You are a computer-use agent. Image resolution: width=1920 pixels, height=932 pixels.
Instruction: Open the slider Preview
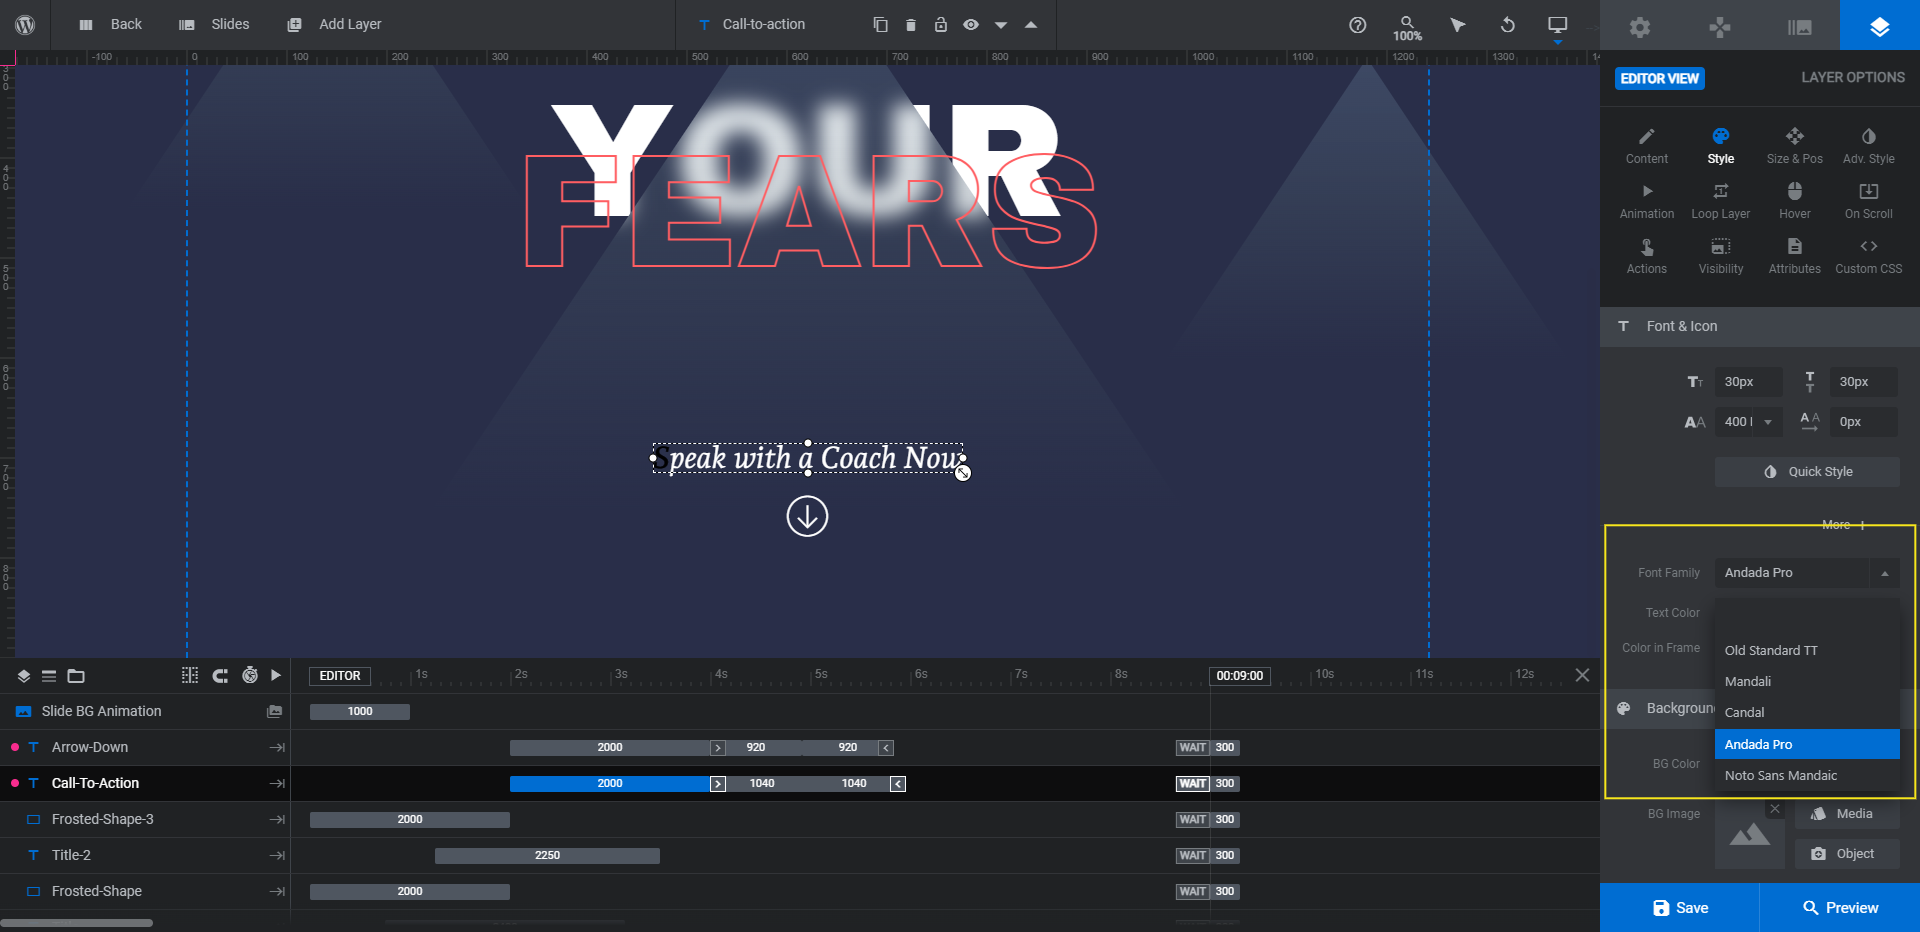1840,908
